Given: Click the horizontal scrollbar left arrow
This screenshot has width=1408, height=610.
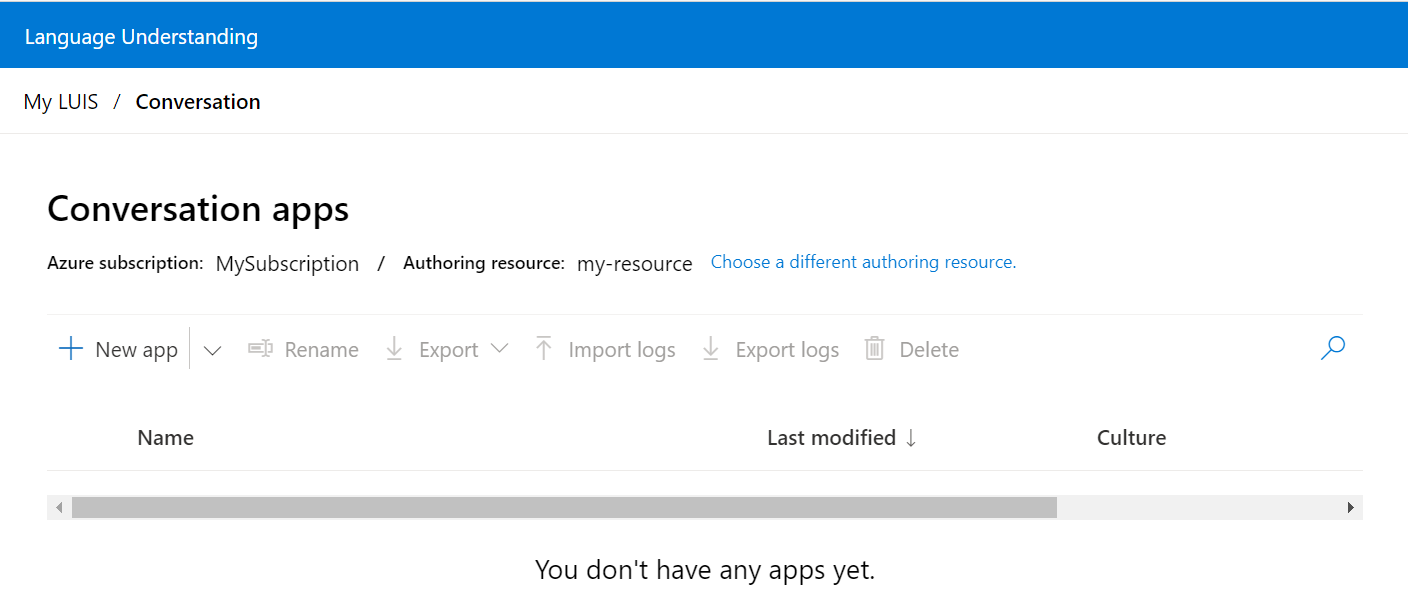Looking at the screenshot, I should [x=59, y=508].
